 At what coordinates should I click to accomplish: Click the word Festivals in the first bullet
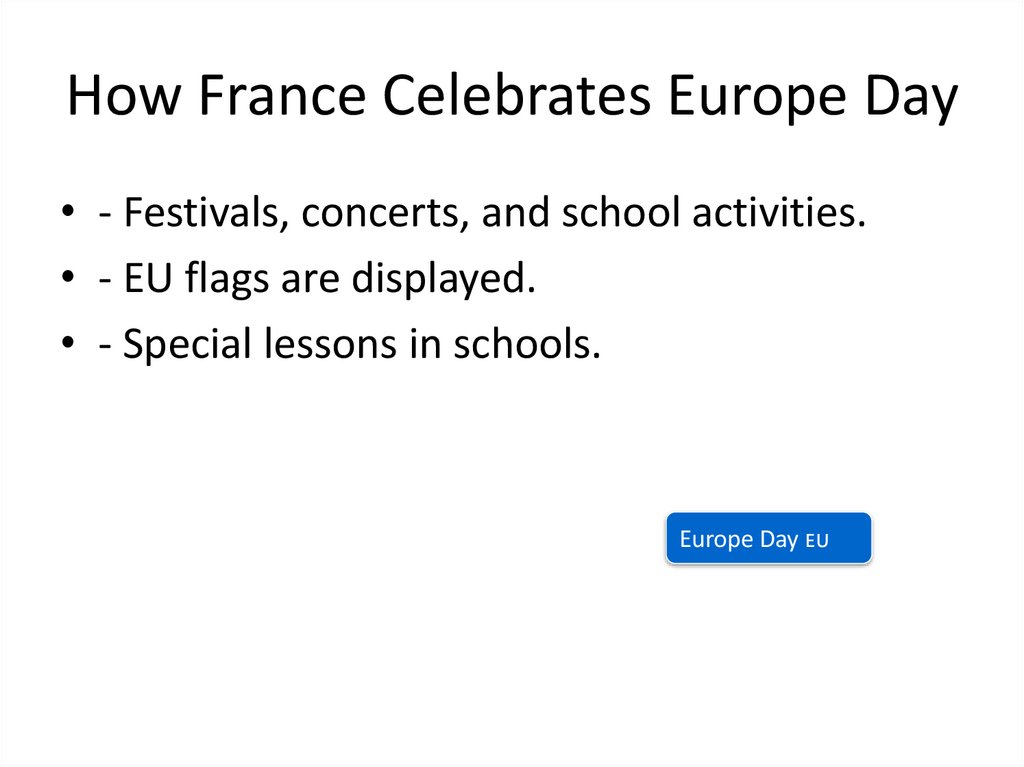pos(203,213)
